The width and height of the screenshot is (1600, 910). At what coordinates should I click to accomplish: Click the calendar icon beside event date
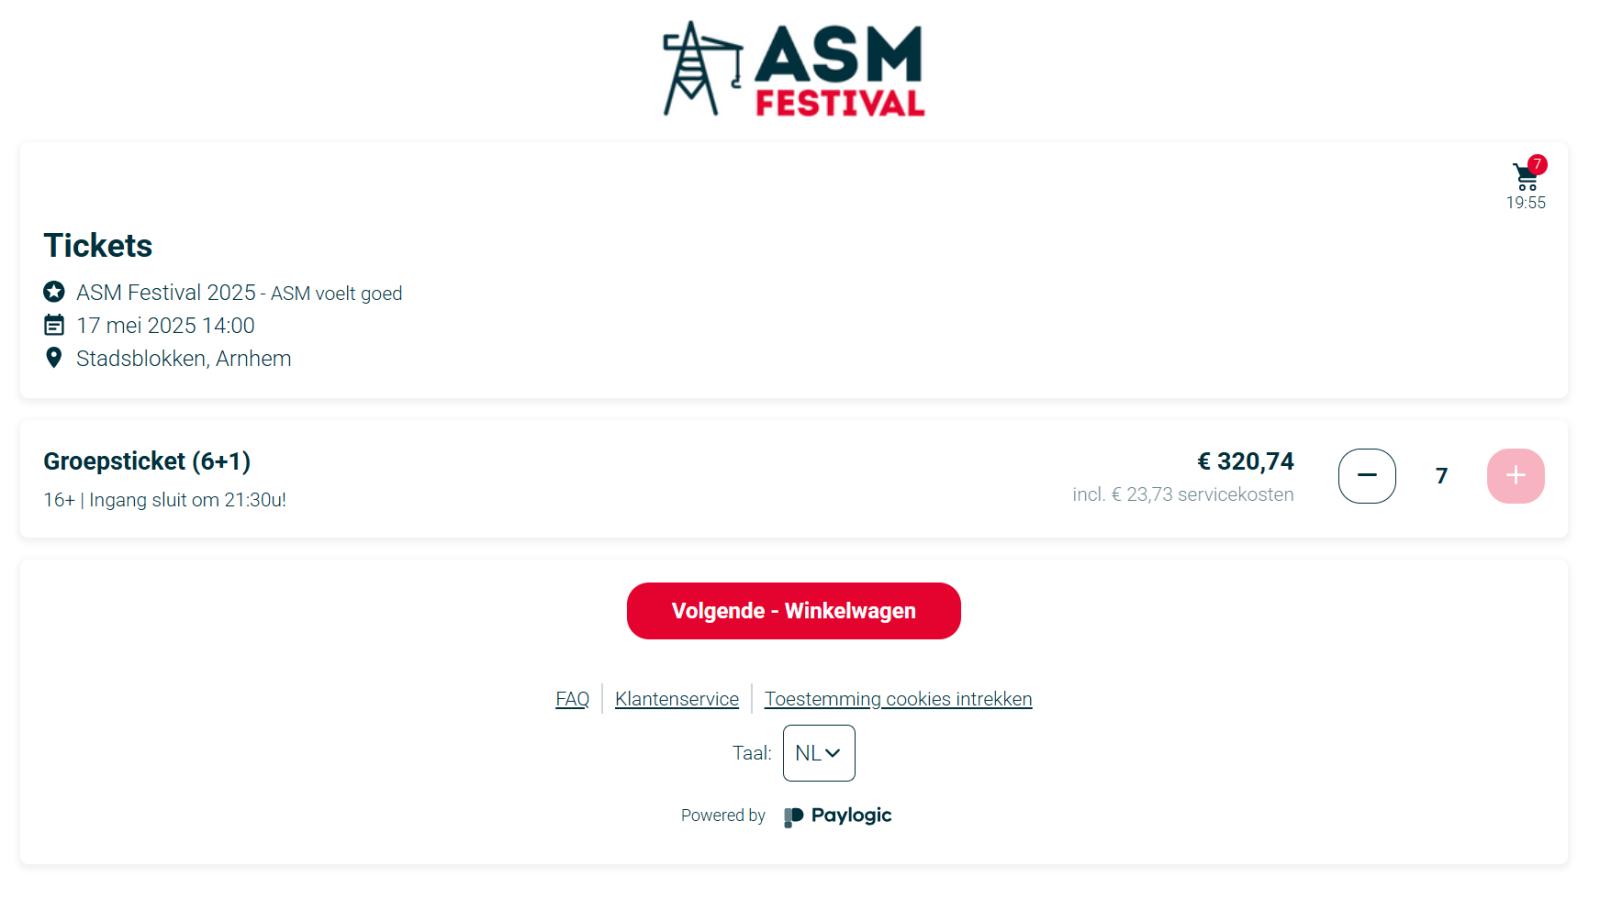(x=54, y=325)
